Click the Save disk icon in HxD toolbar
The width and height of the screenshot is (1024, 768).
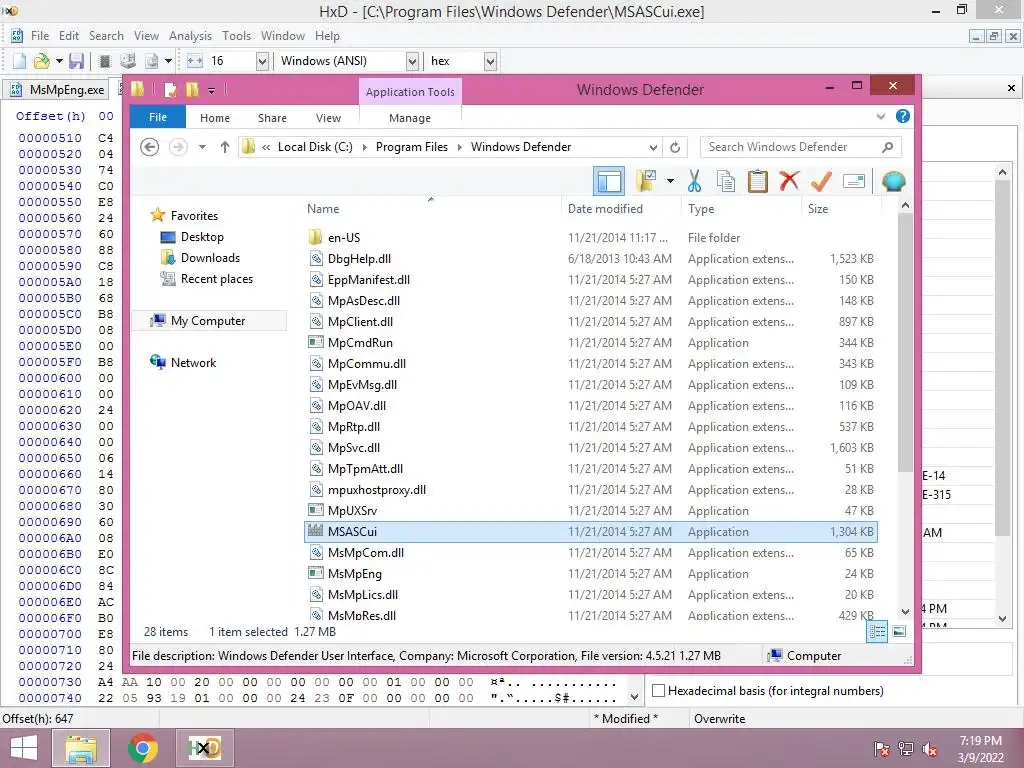pyautogui.click(x=76, y=61)
